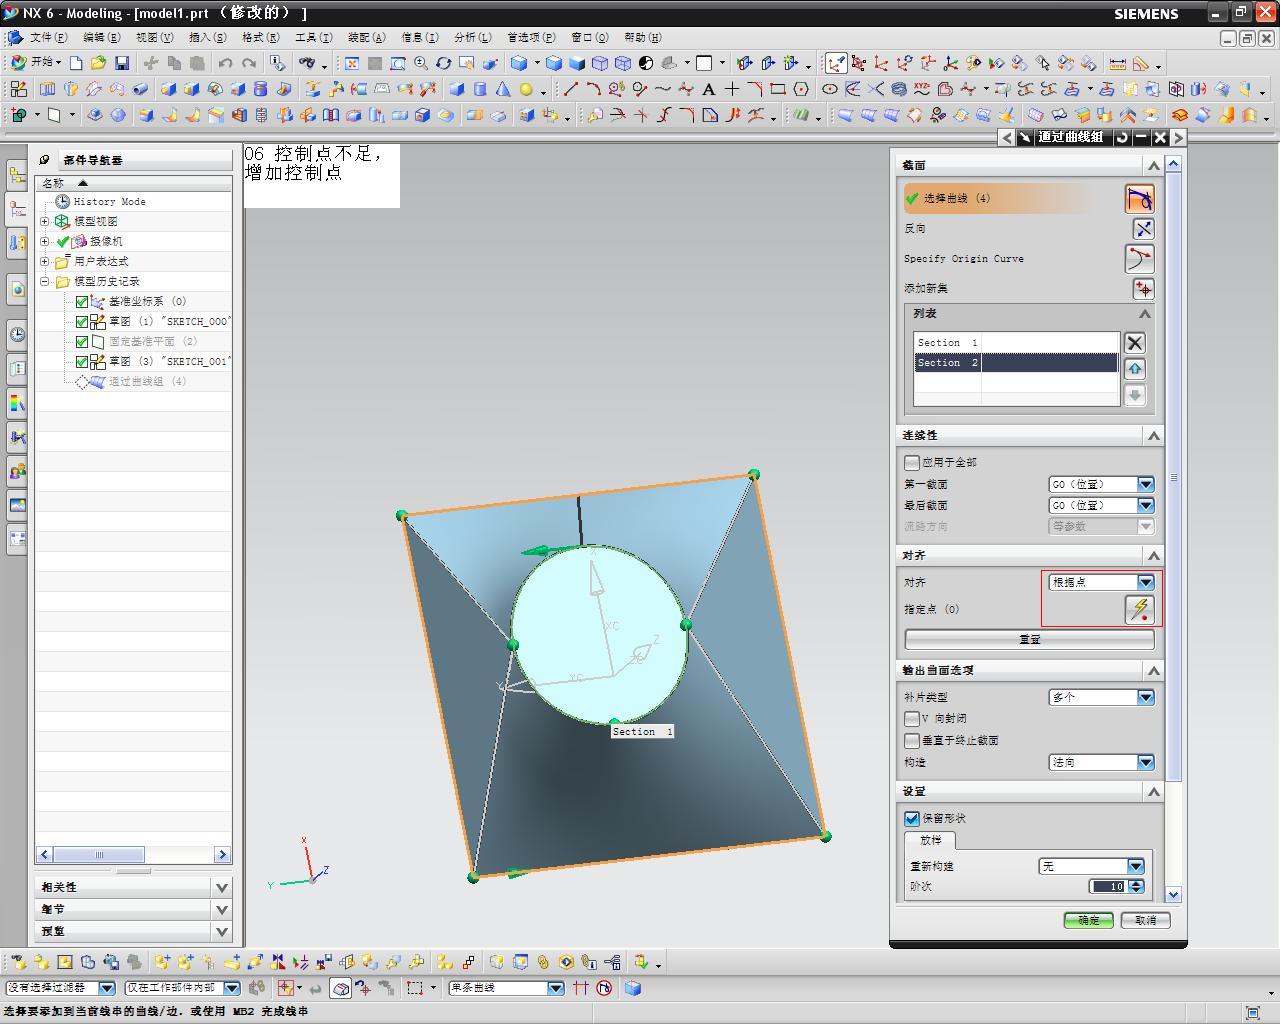The height and width of the screenshot is (1024, 1280).
Task: Open the 重新构建 无 dropdown
Action: pos(1091,866)
